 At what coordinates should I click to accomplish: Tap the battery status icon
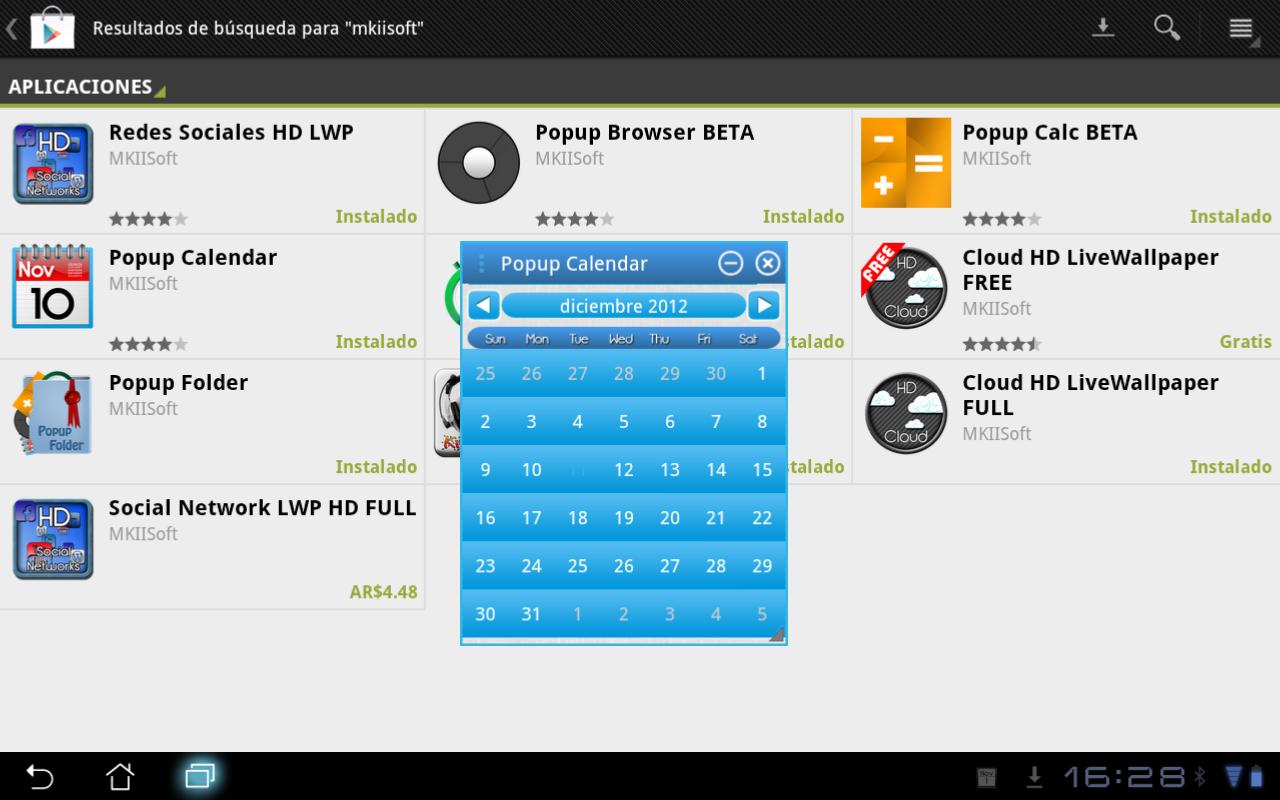1255,777
